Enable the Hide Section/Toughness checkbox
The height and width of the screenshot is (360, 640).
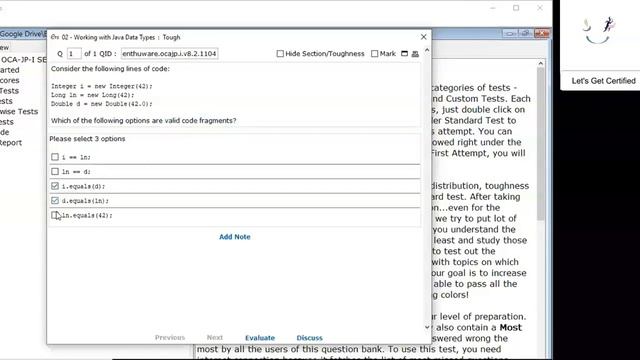coord(280,53)
